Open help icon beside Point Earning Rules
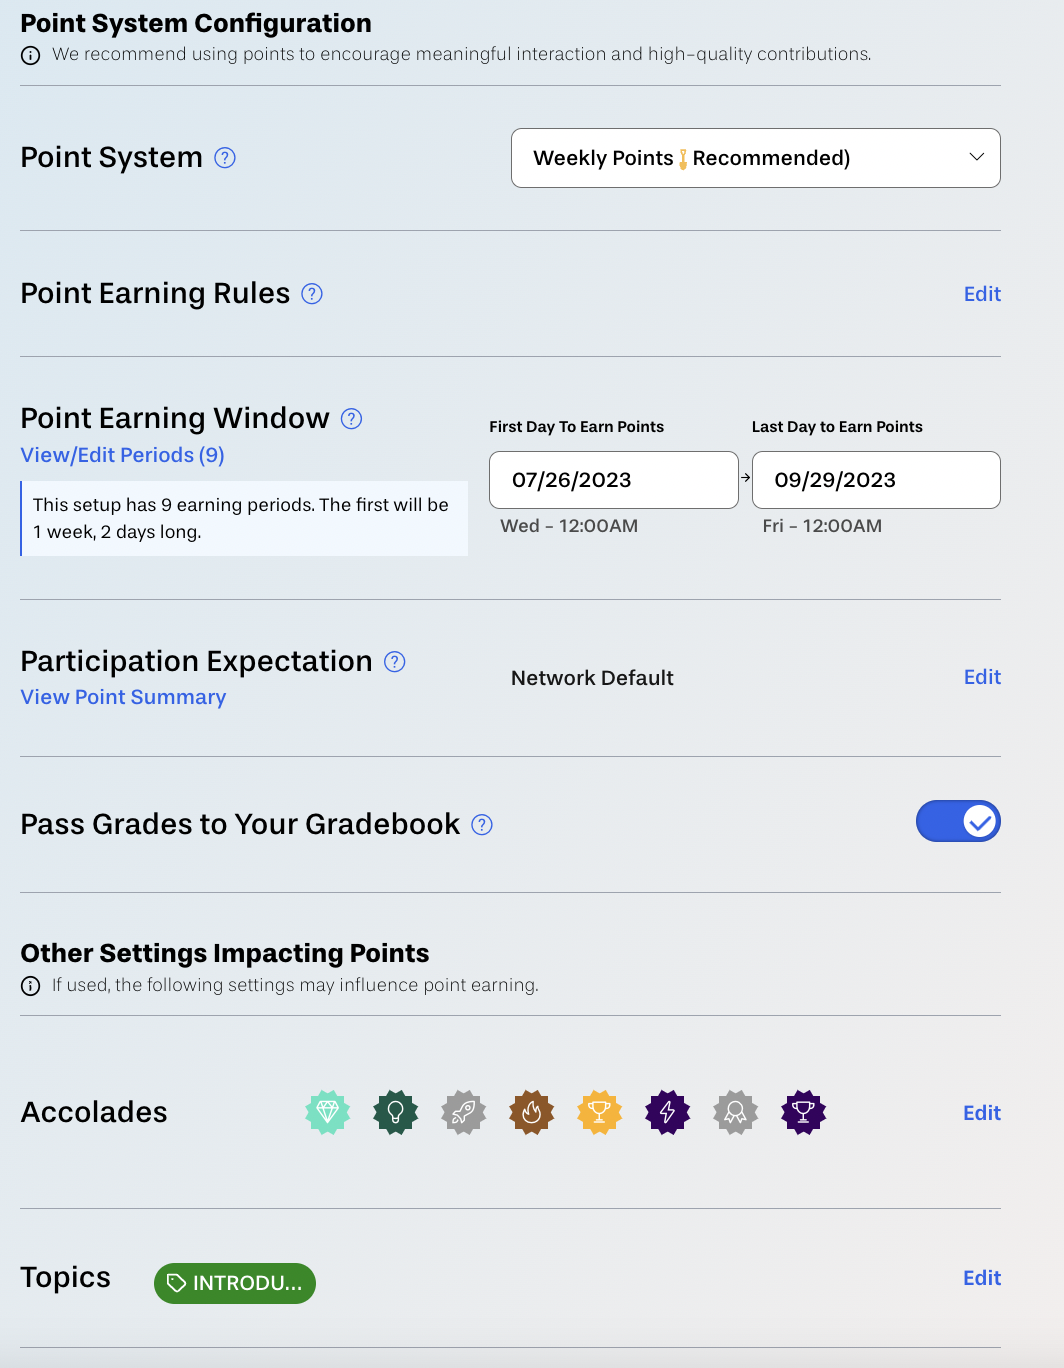The image size is (1064, 1368). point(312,294)
